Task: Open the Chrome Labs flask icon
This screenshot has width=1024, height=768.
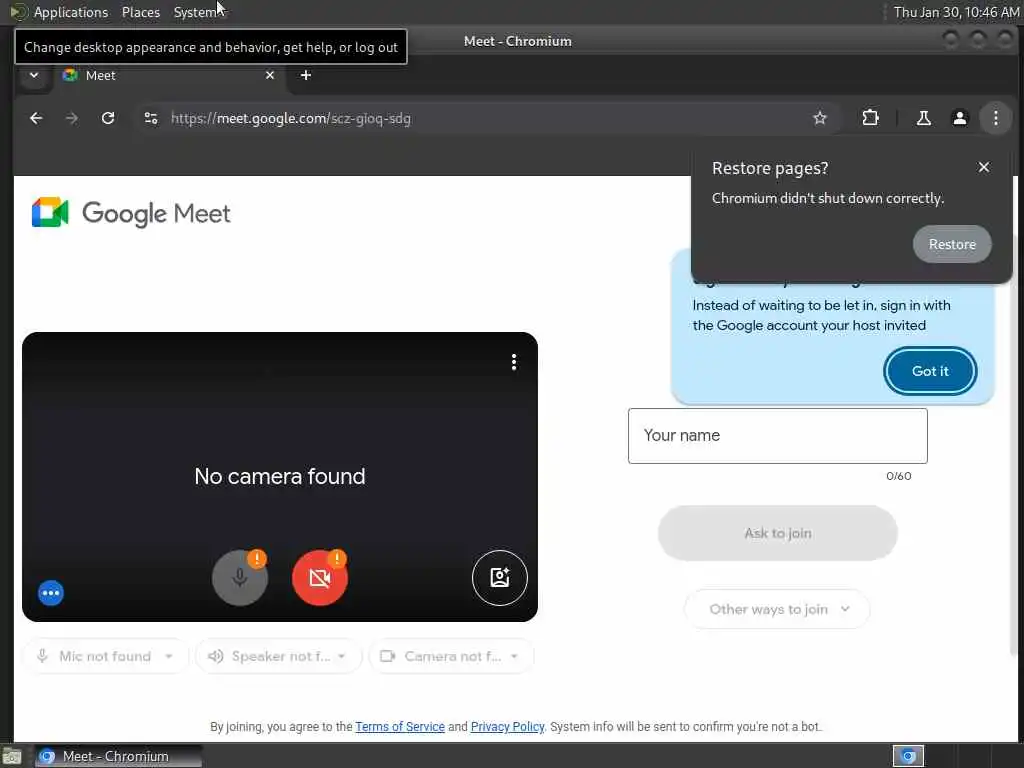Action: click(x=923, y=118)
